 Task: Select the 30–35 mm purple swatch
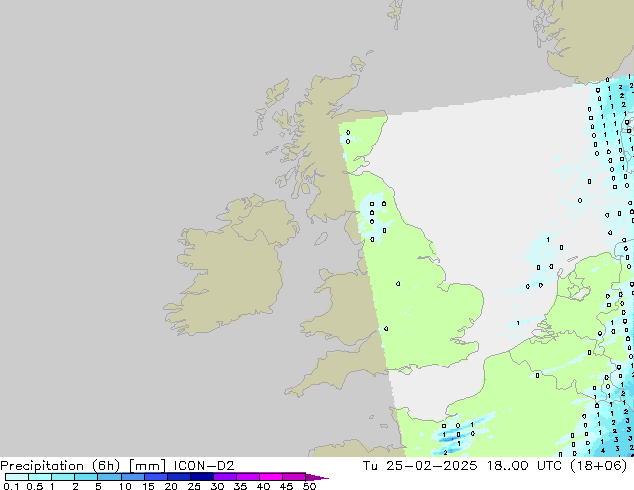click(225, 477)
